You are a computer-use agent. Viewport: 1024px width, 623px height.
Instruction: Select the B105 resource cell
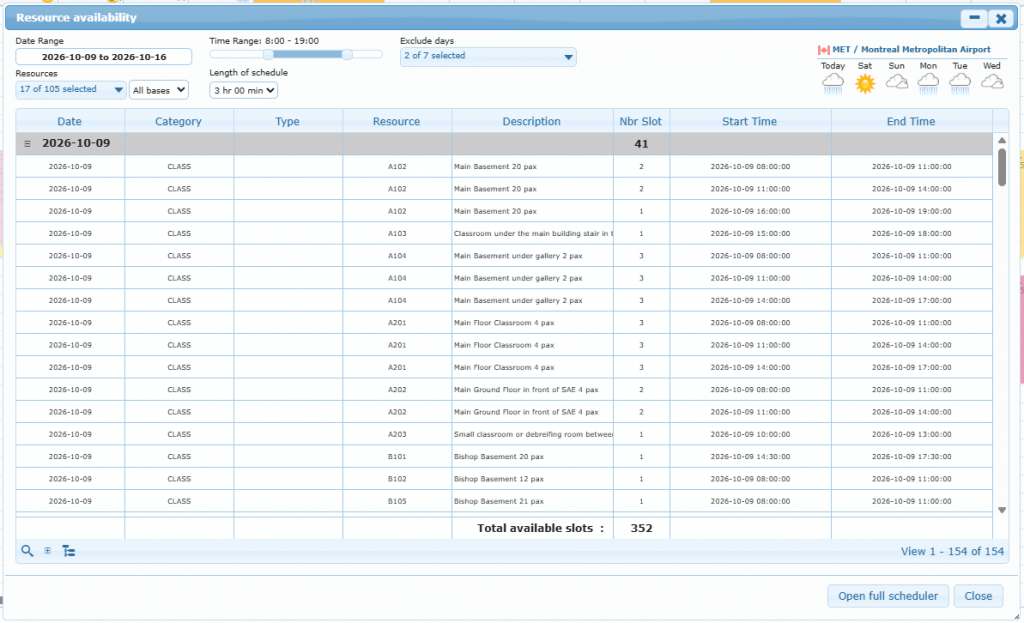pos(397,501)
